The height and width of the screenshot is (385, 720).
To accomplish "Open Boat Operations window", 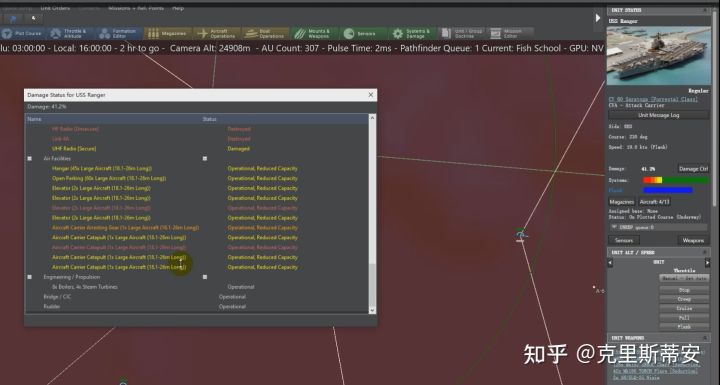I will tap(265, 33).
